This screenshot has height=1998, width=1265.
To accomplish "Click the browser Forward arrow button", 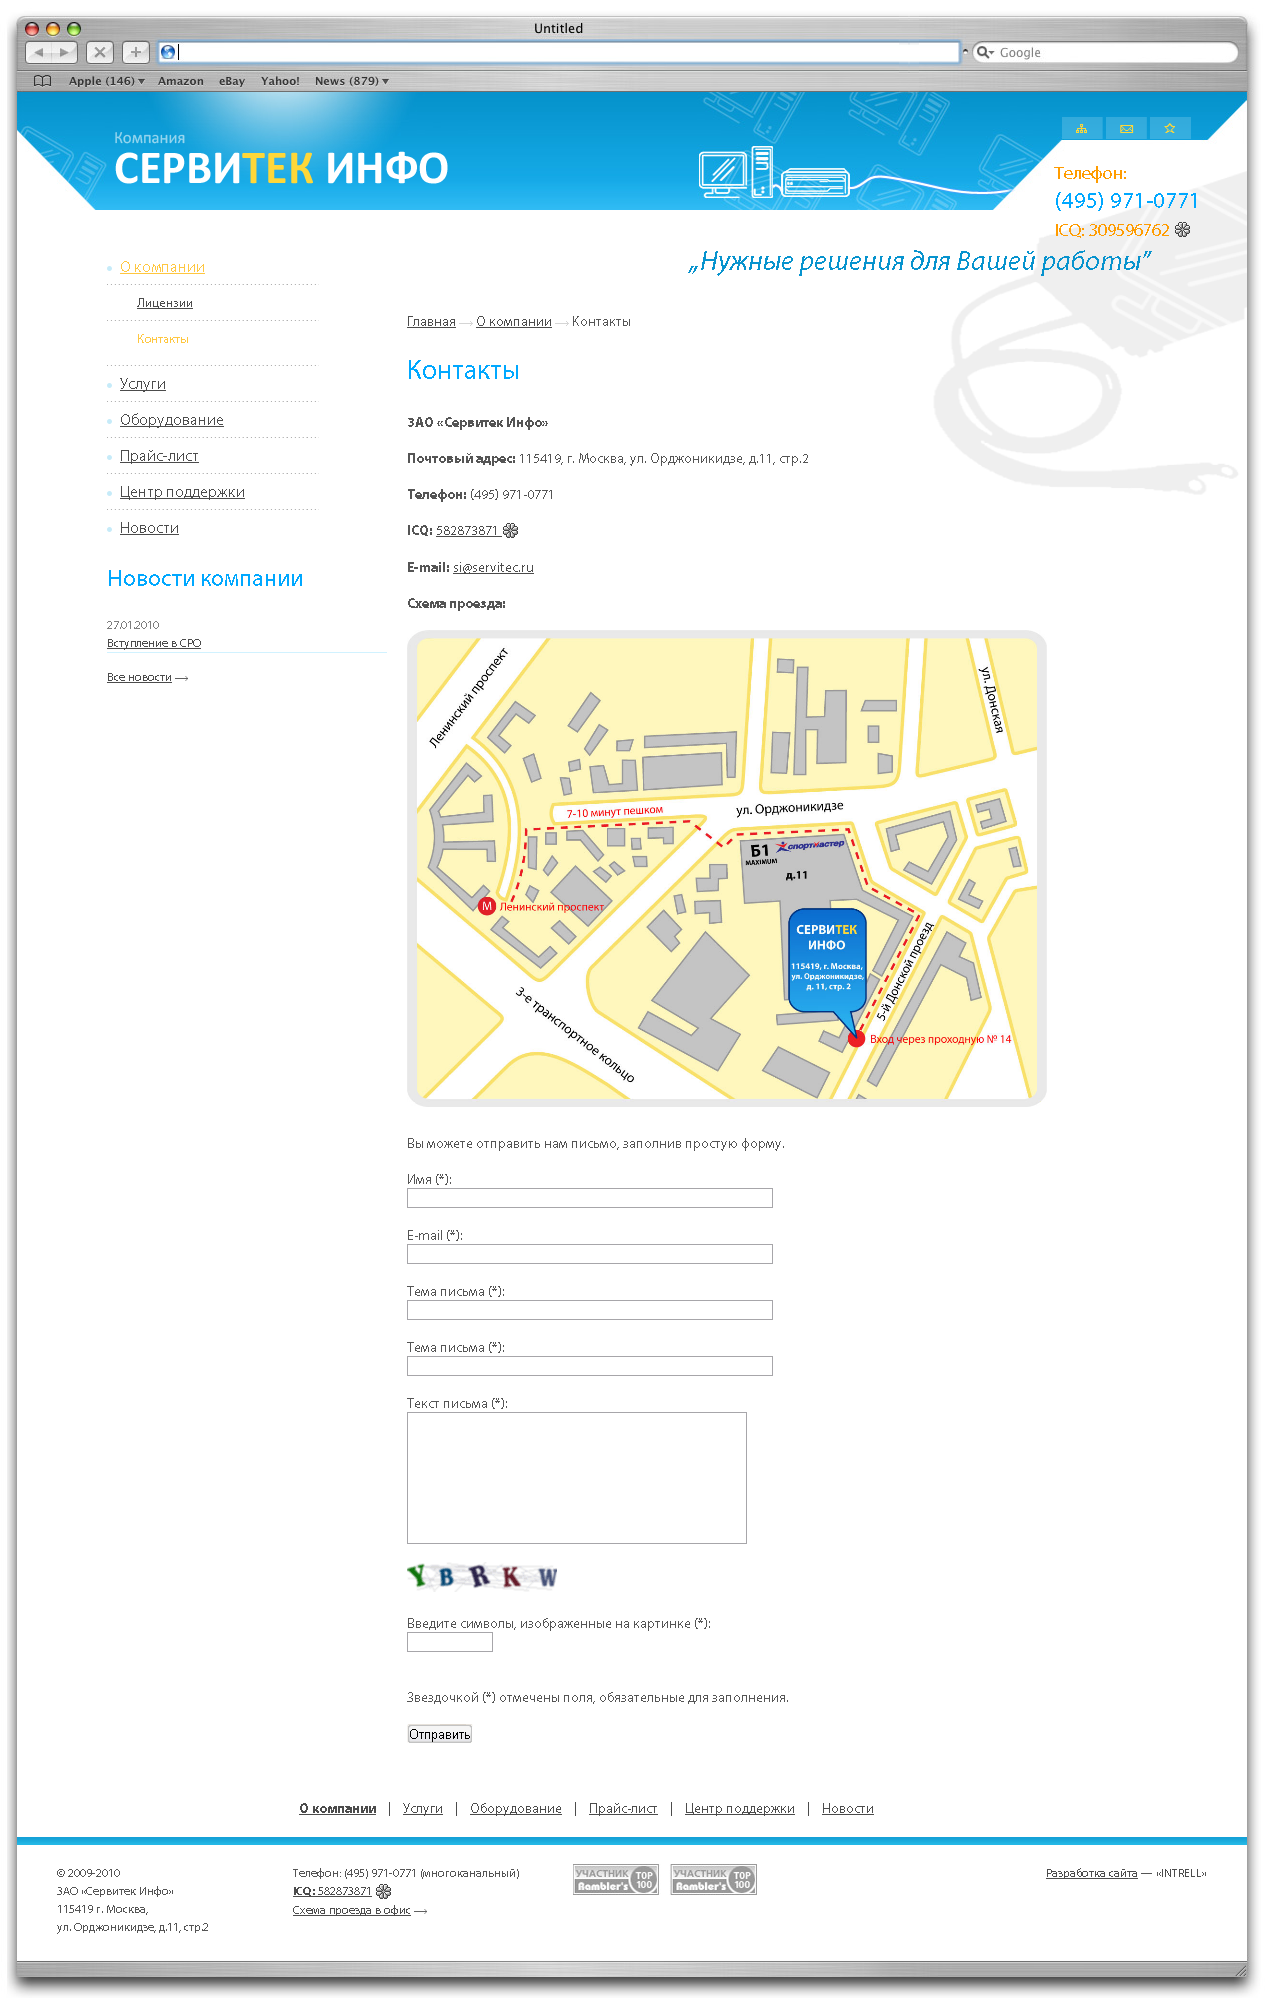I will pos(65,52).
